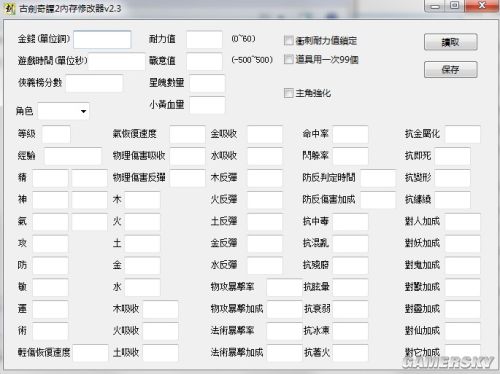Screen dimensions: 500x374
Task: Click the 物攻暴擊率 input field
Action: click(x=284, y=288)
